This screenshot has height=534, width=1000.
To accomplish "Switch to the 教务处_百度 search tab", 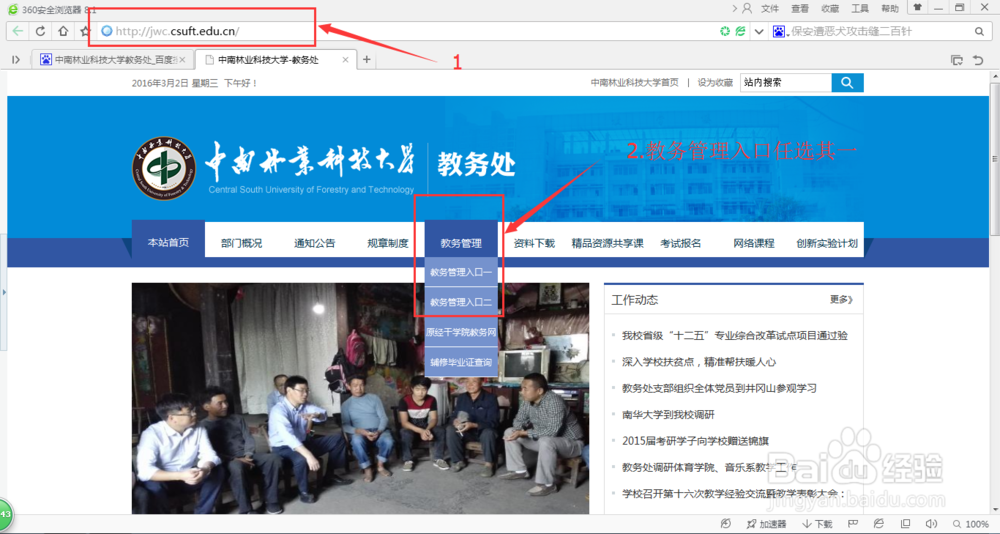I will 112,59.
